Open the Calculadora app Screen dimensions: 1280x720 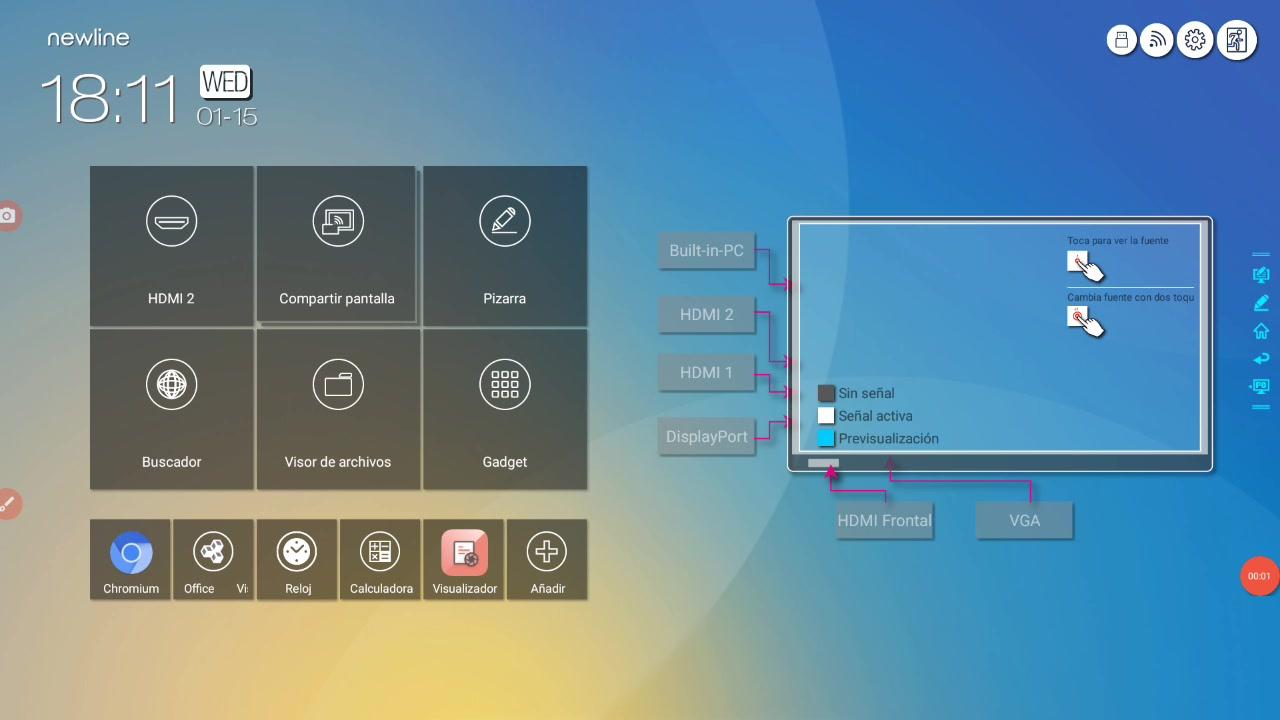pyautogui.click(x=380, y=559)
